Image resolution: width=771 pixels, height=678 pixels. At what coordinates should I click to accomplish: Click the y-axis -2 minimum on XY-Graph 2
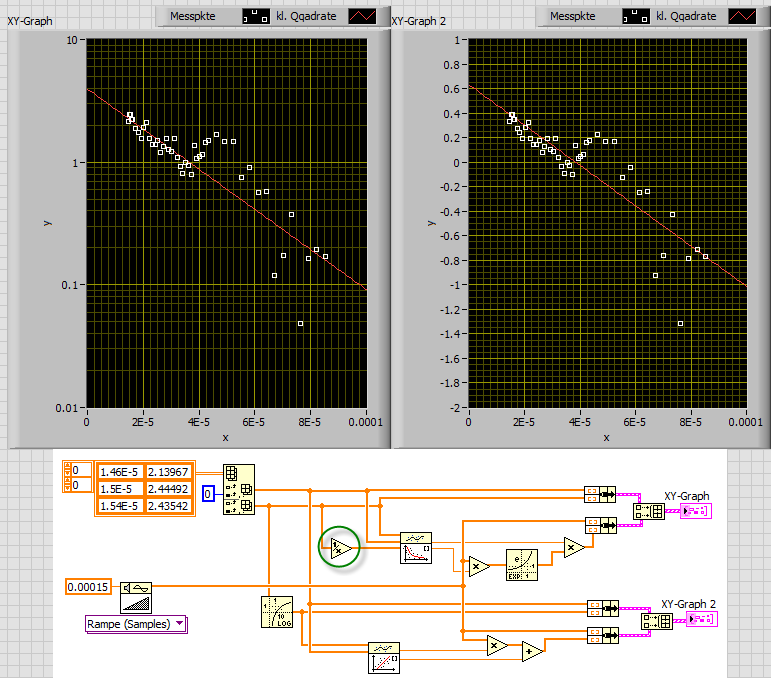[x=455, y=408]
